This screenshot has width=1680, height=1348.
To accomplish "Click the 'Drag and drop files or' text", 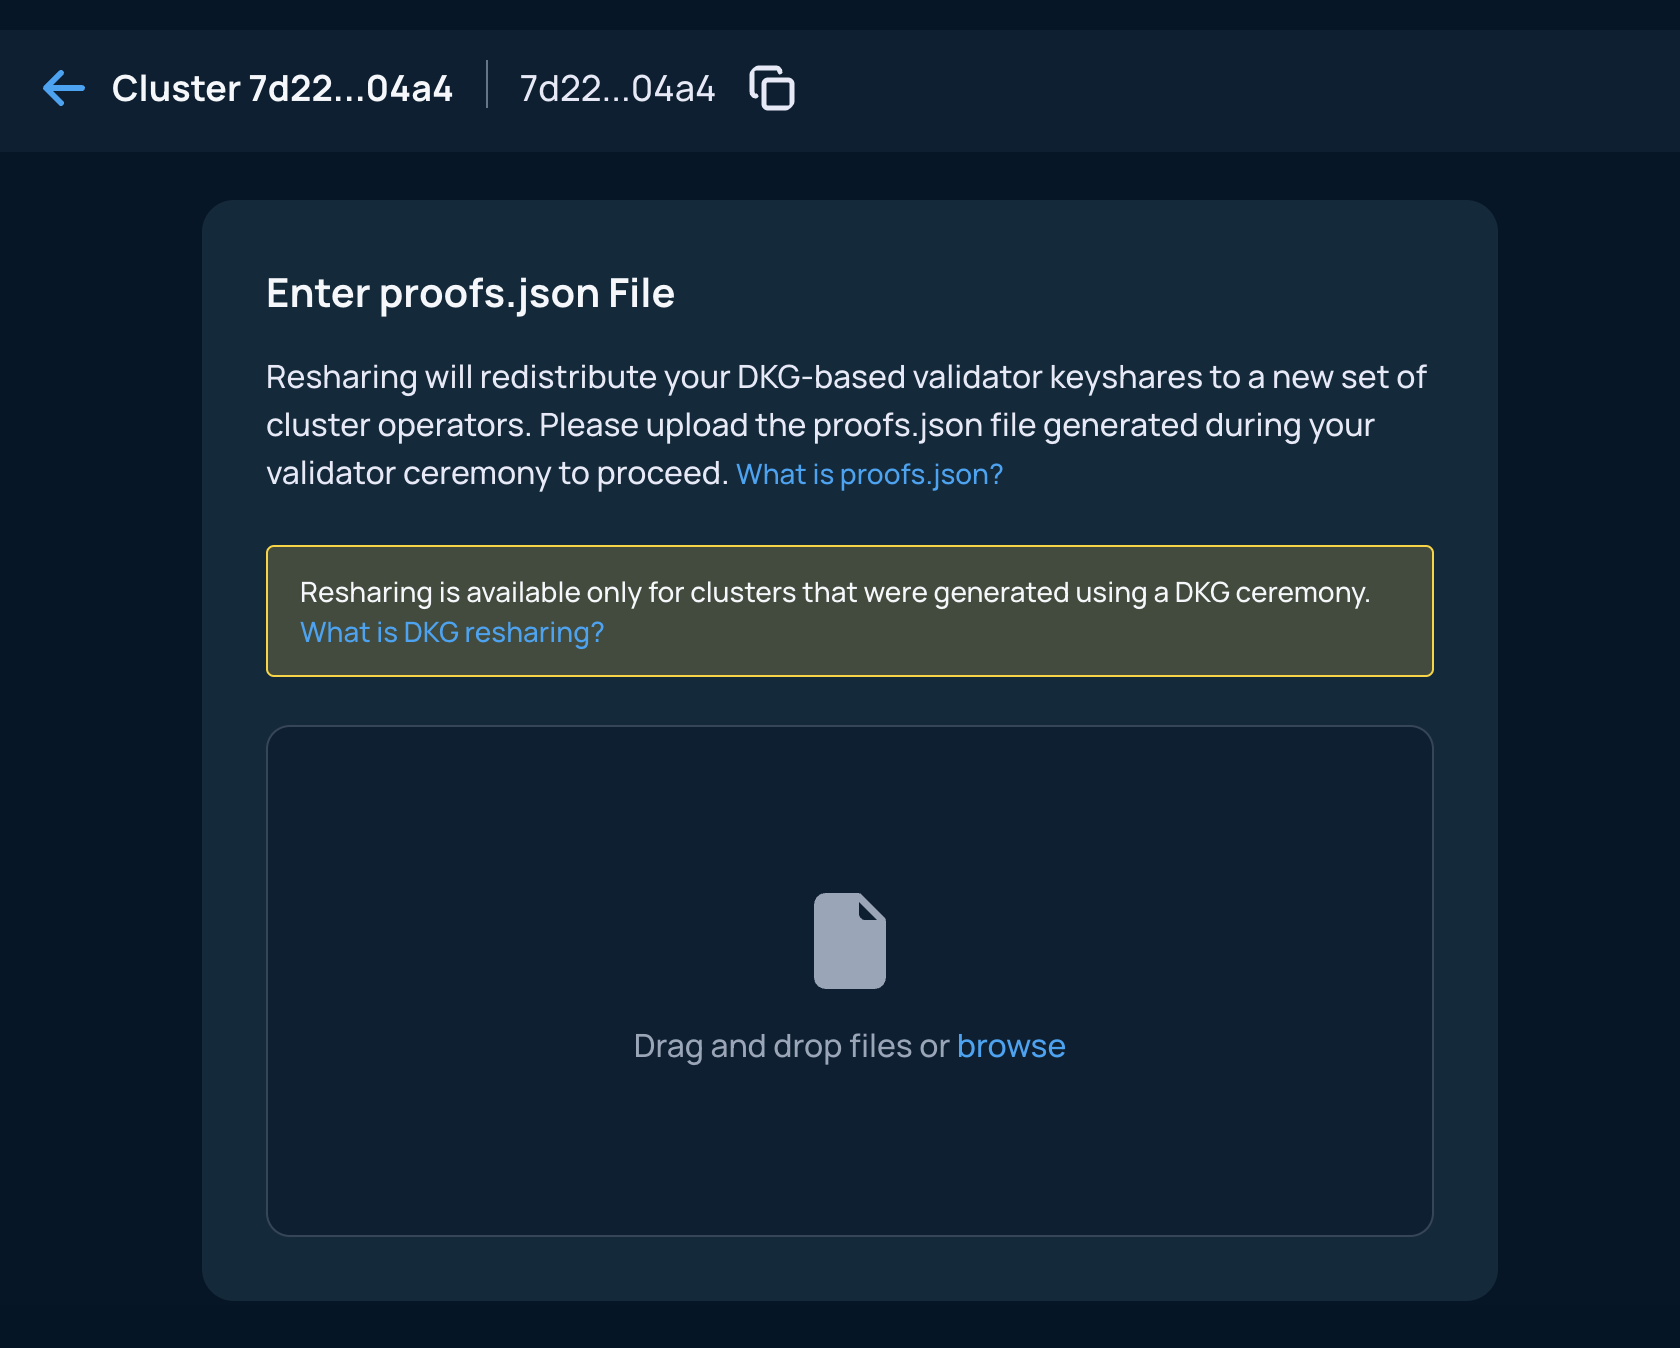I will (x=791, y=1046).
